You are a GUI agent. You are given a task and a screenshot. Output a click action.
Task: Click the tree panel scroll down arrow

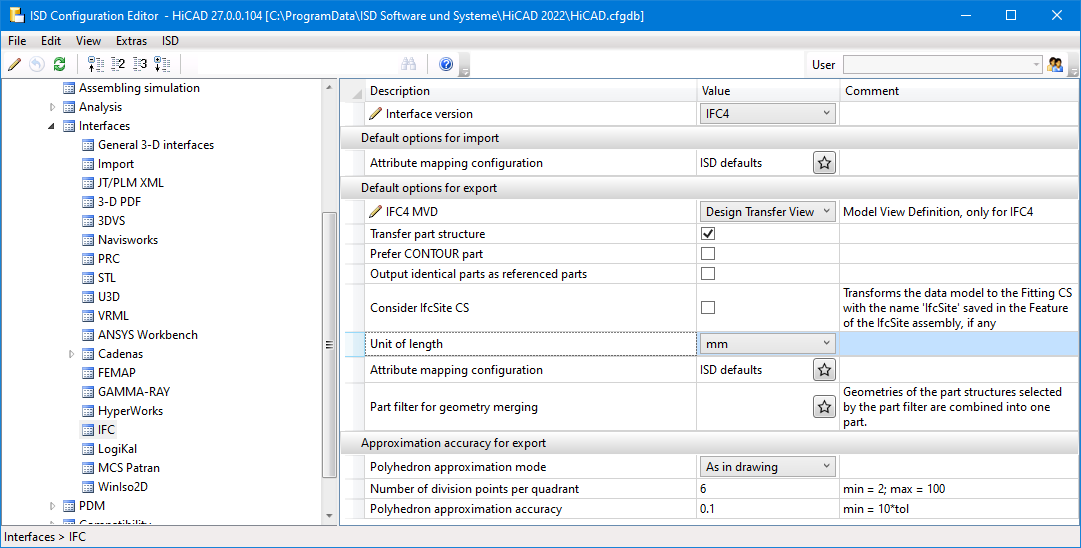[329, 516]
